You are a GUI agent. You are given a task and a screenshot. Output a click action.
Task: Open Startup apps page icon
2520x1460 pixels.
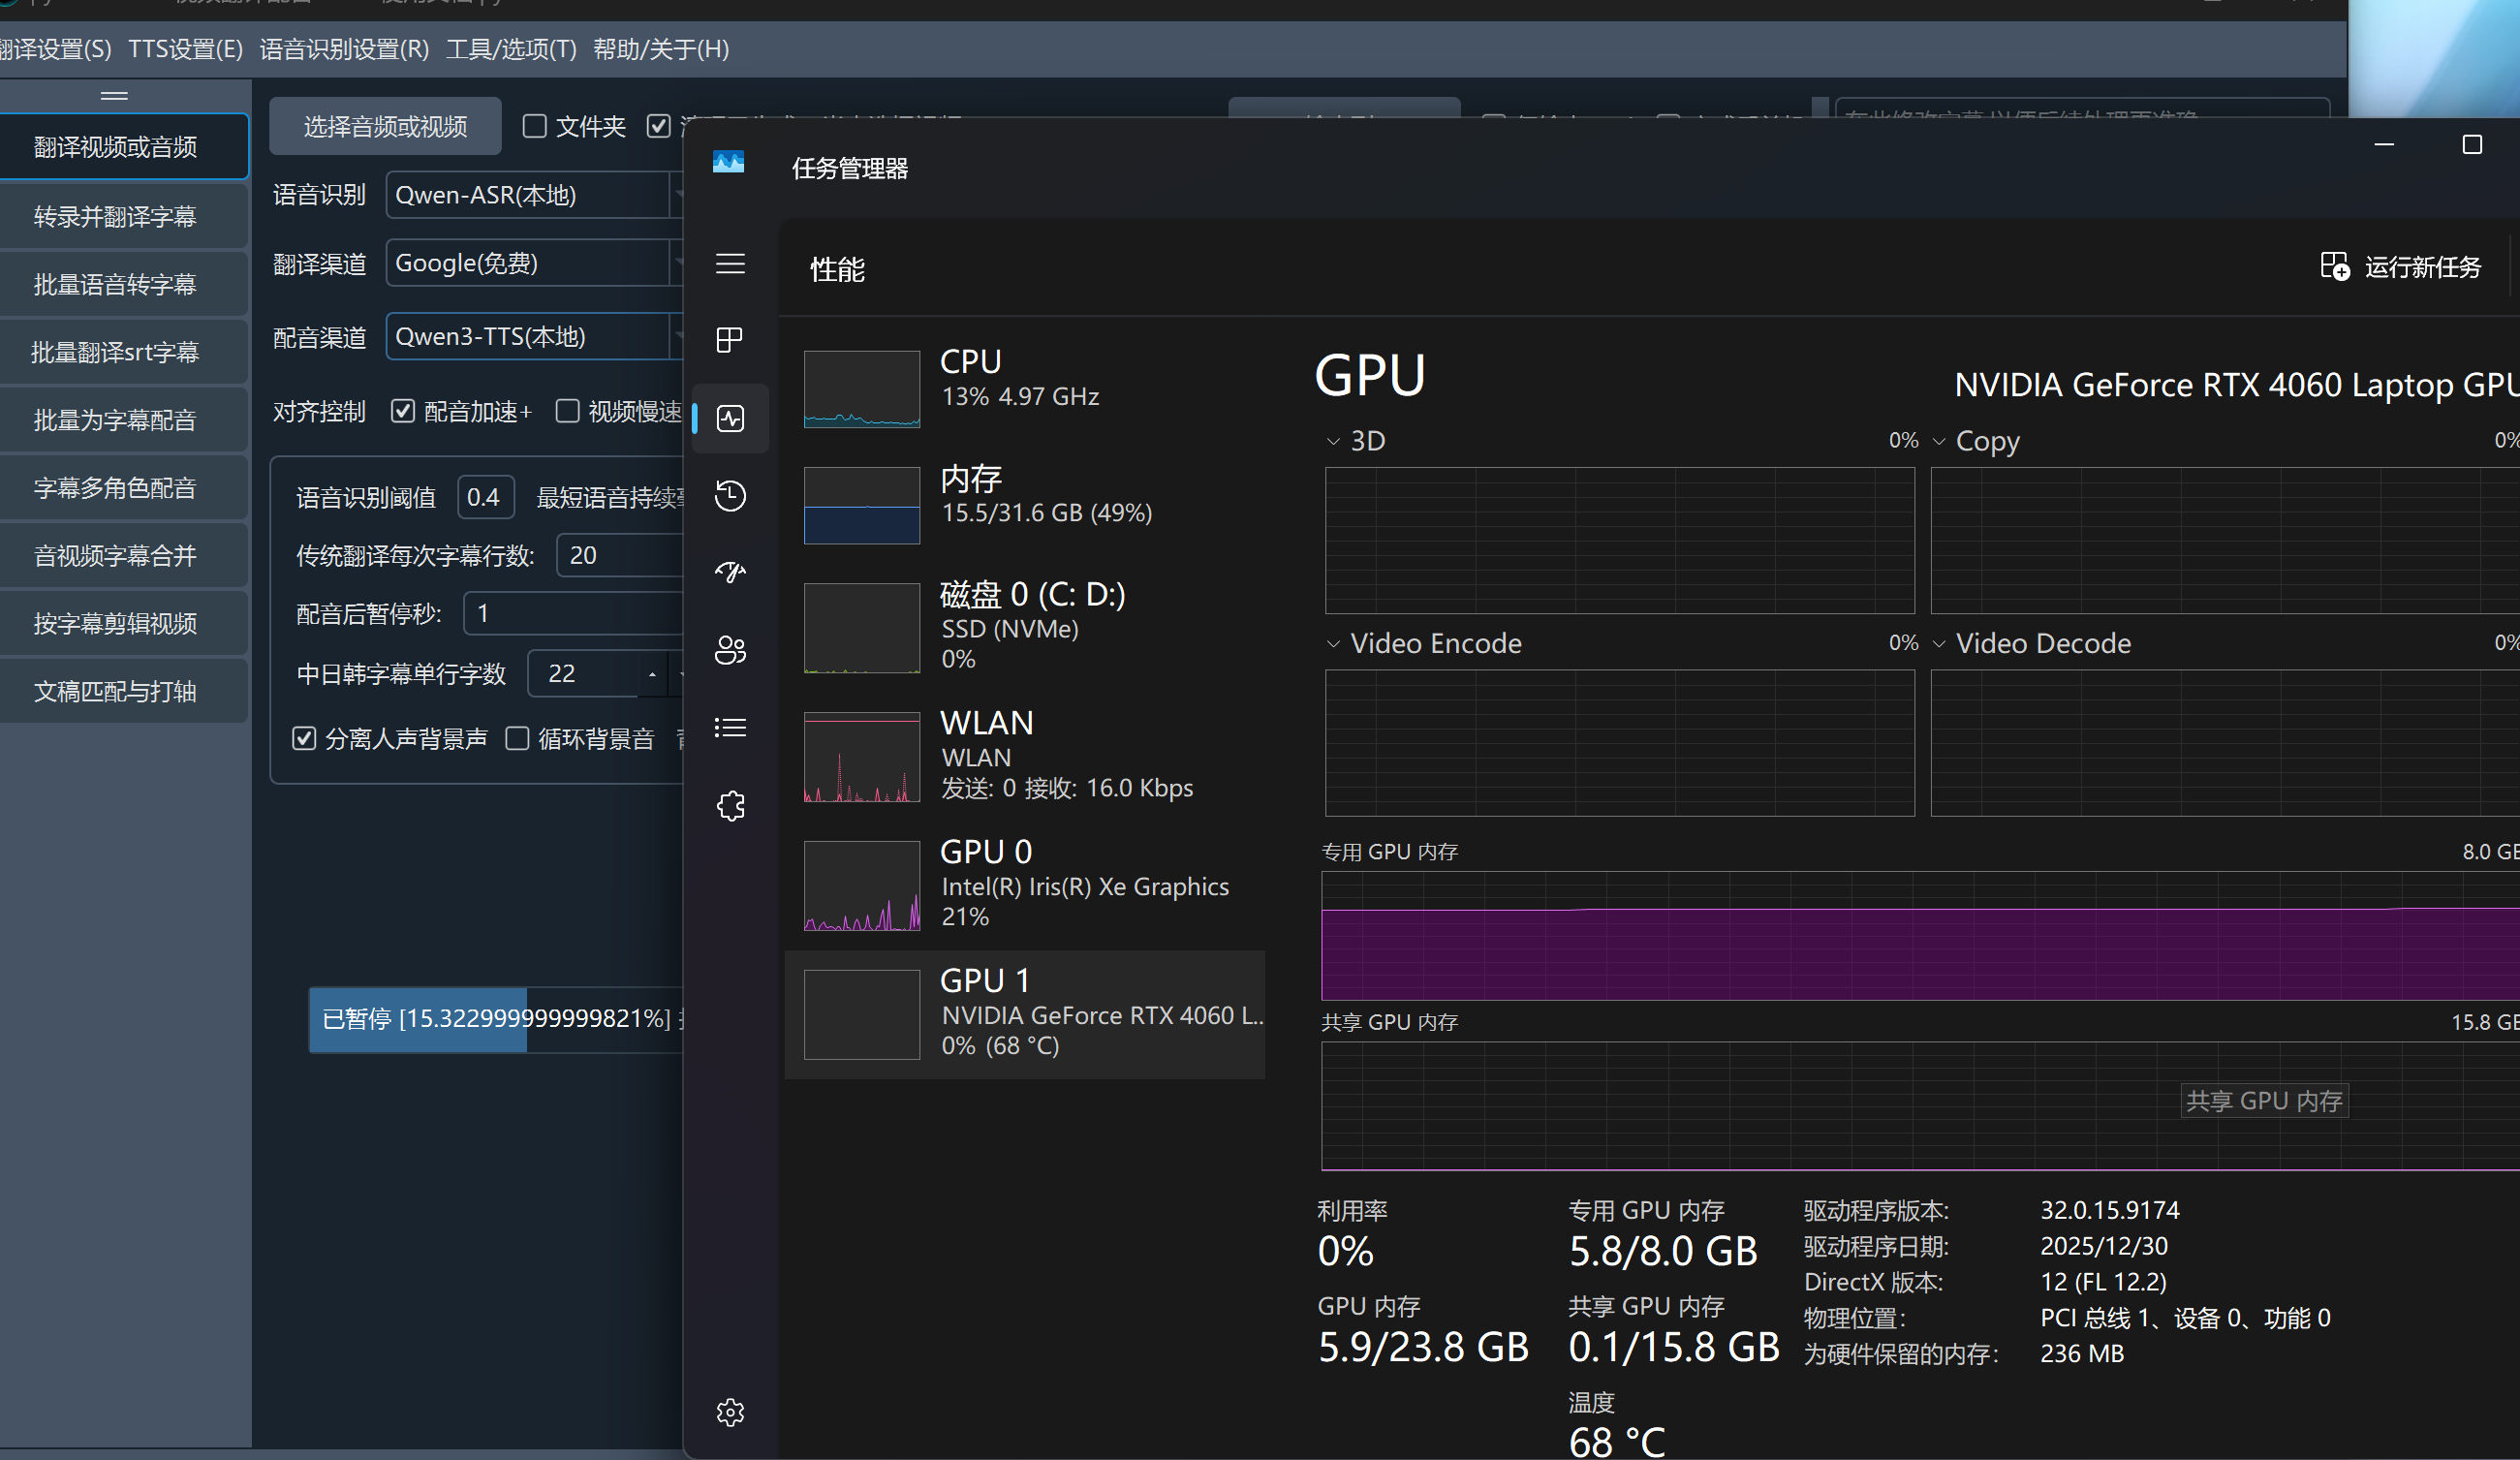point(730,572)
